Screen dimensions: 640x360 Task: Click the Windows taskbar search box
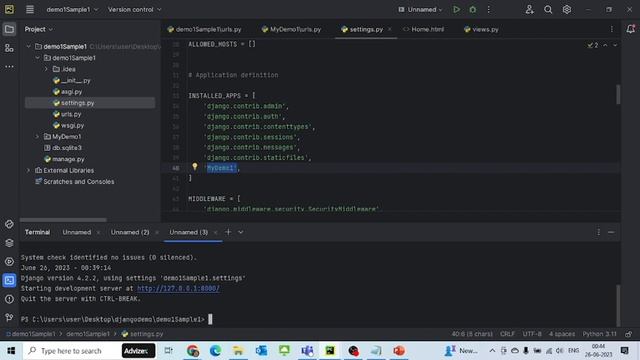pyautogui.click(x=71, y=351)
